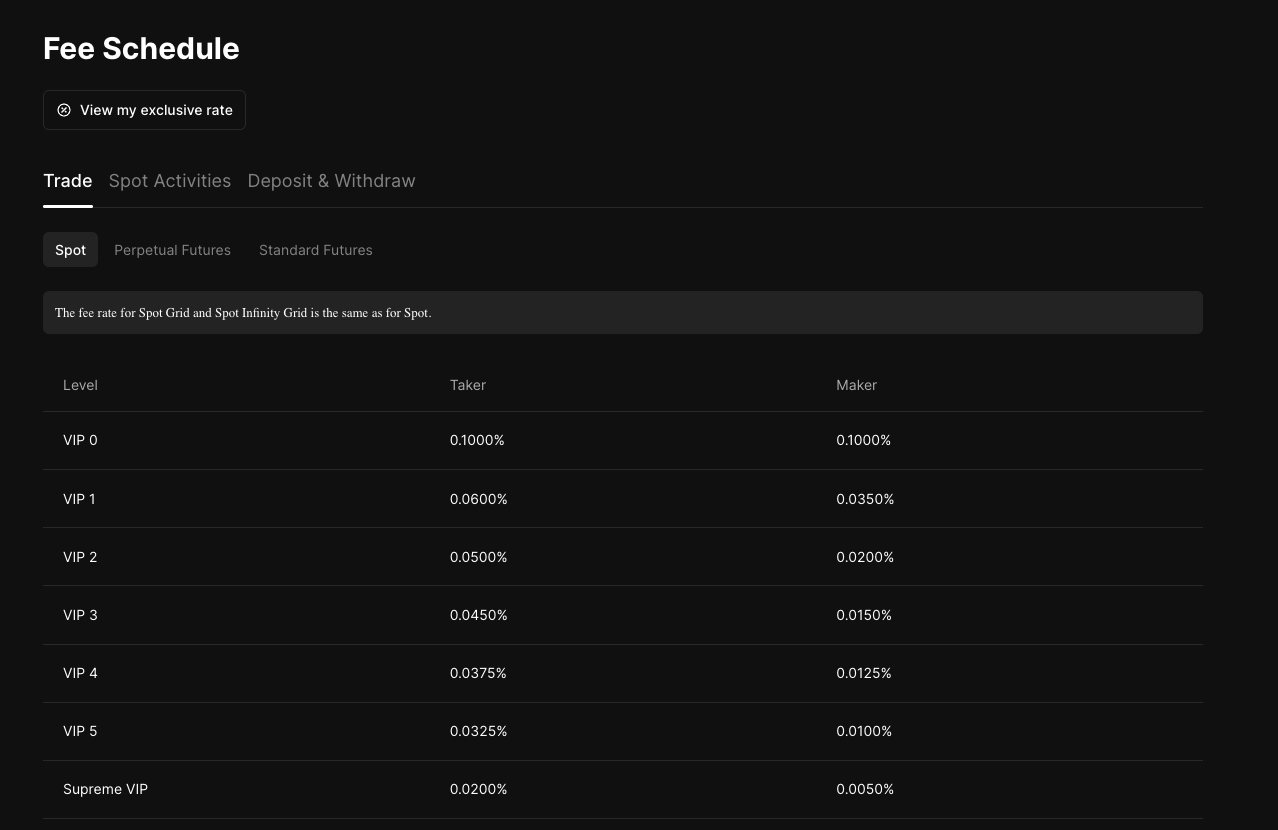The height and width of the screenshot is (830, 1278).
Task: Switch to the Spot Activities tab
Action: [170, 181]
